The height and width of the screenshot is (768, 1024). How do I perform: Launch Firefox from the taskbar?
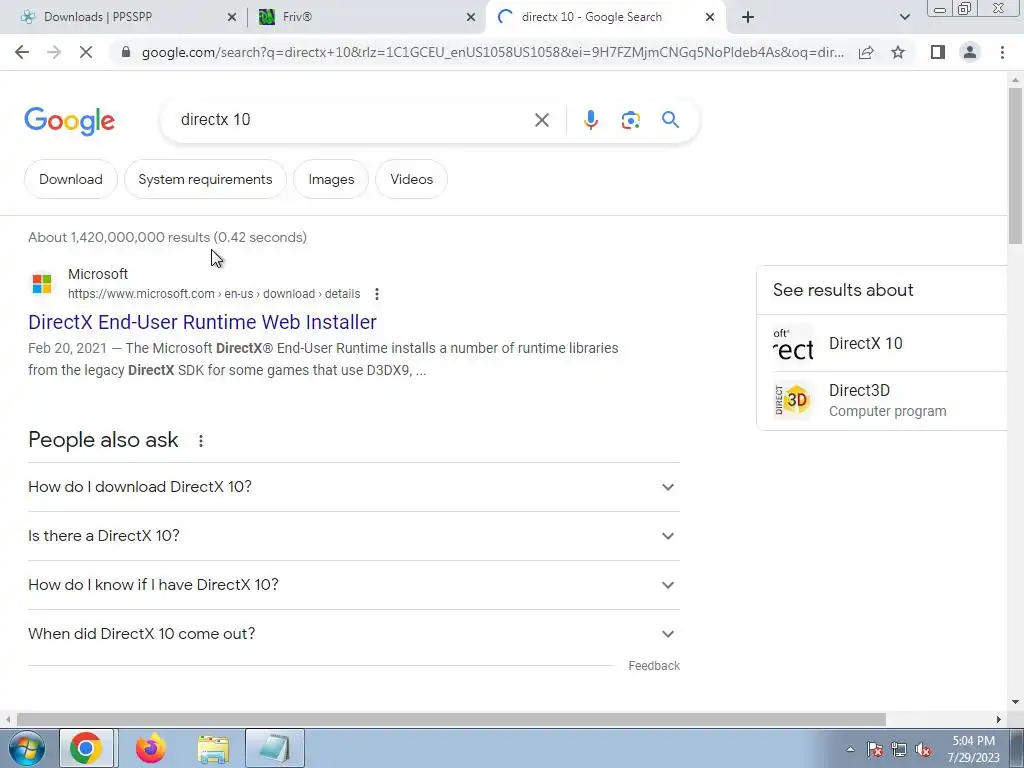pos(150,748)
